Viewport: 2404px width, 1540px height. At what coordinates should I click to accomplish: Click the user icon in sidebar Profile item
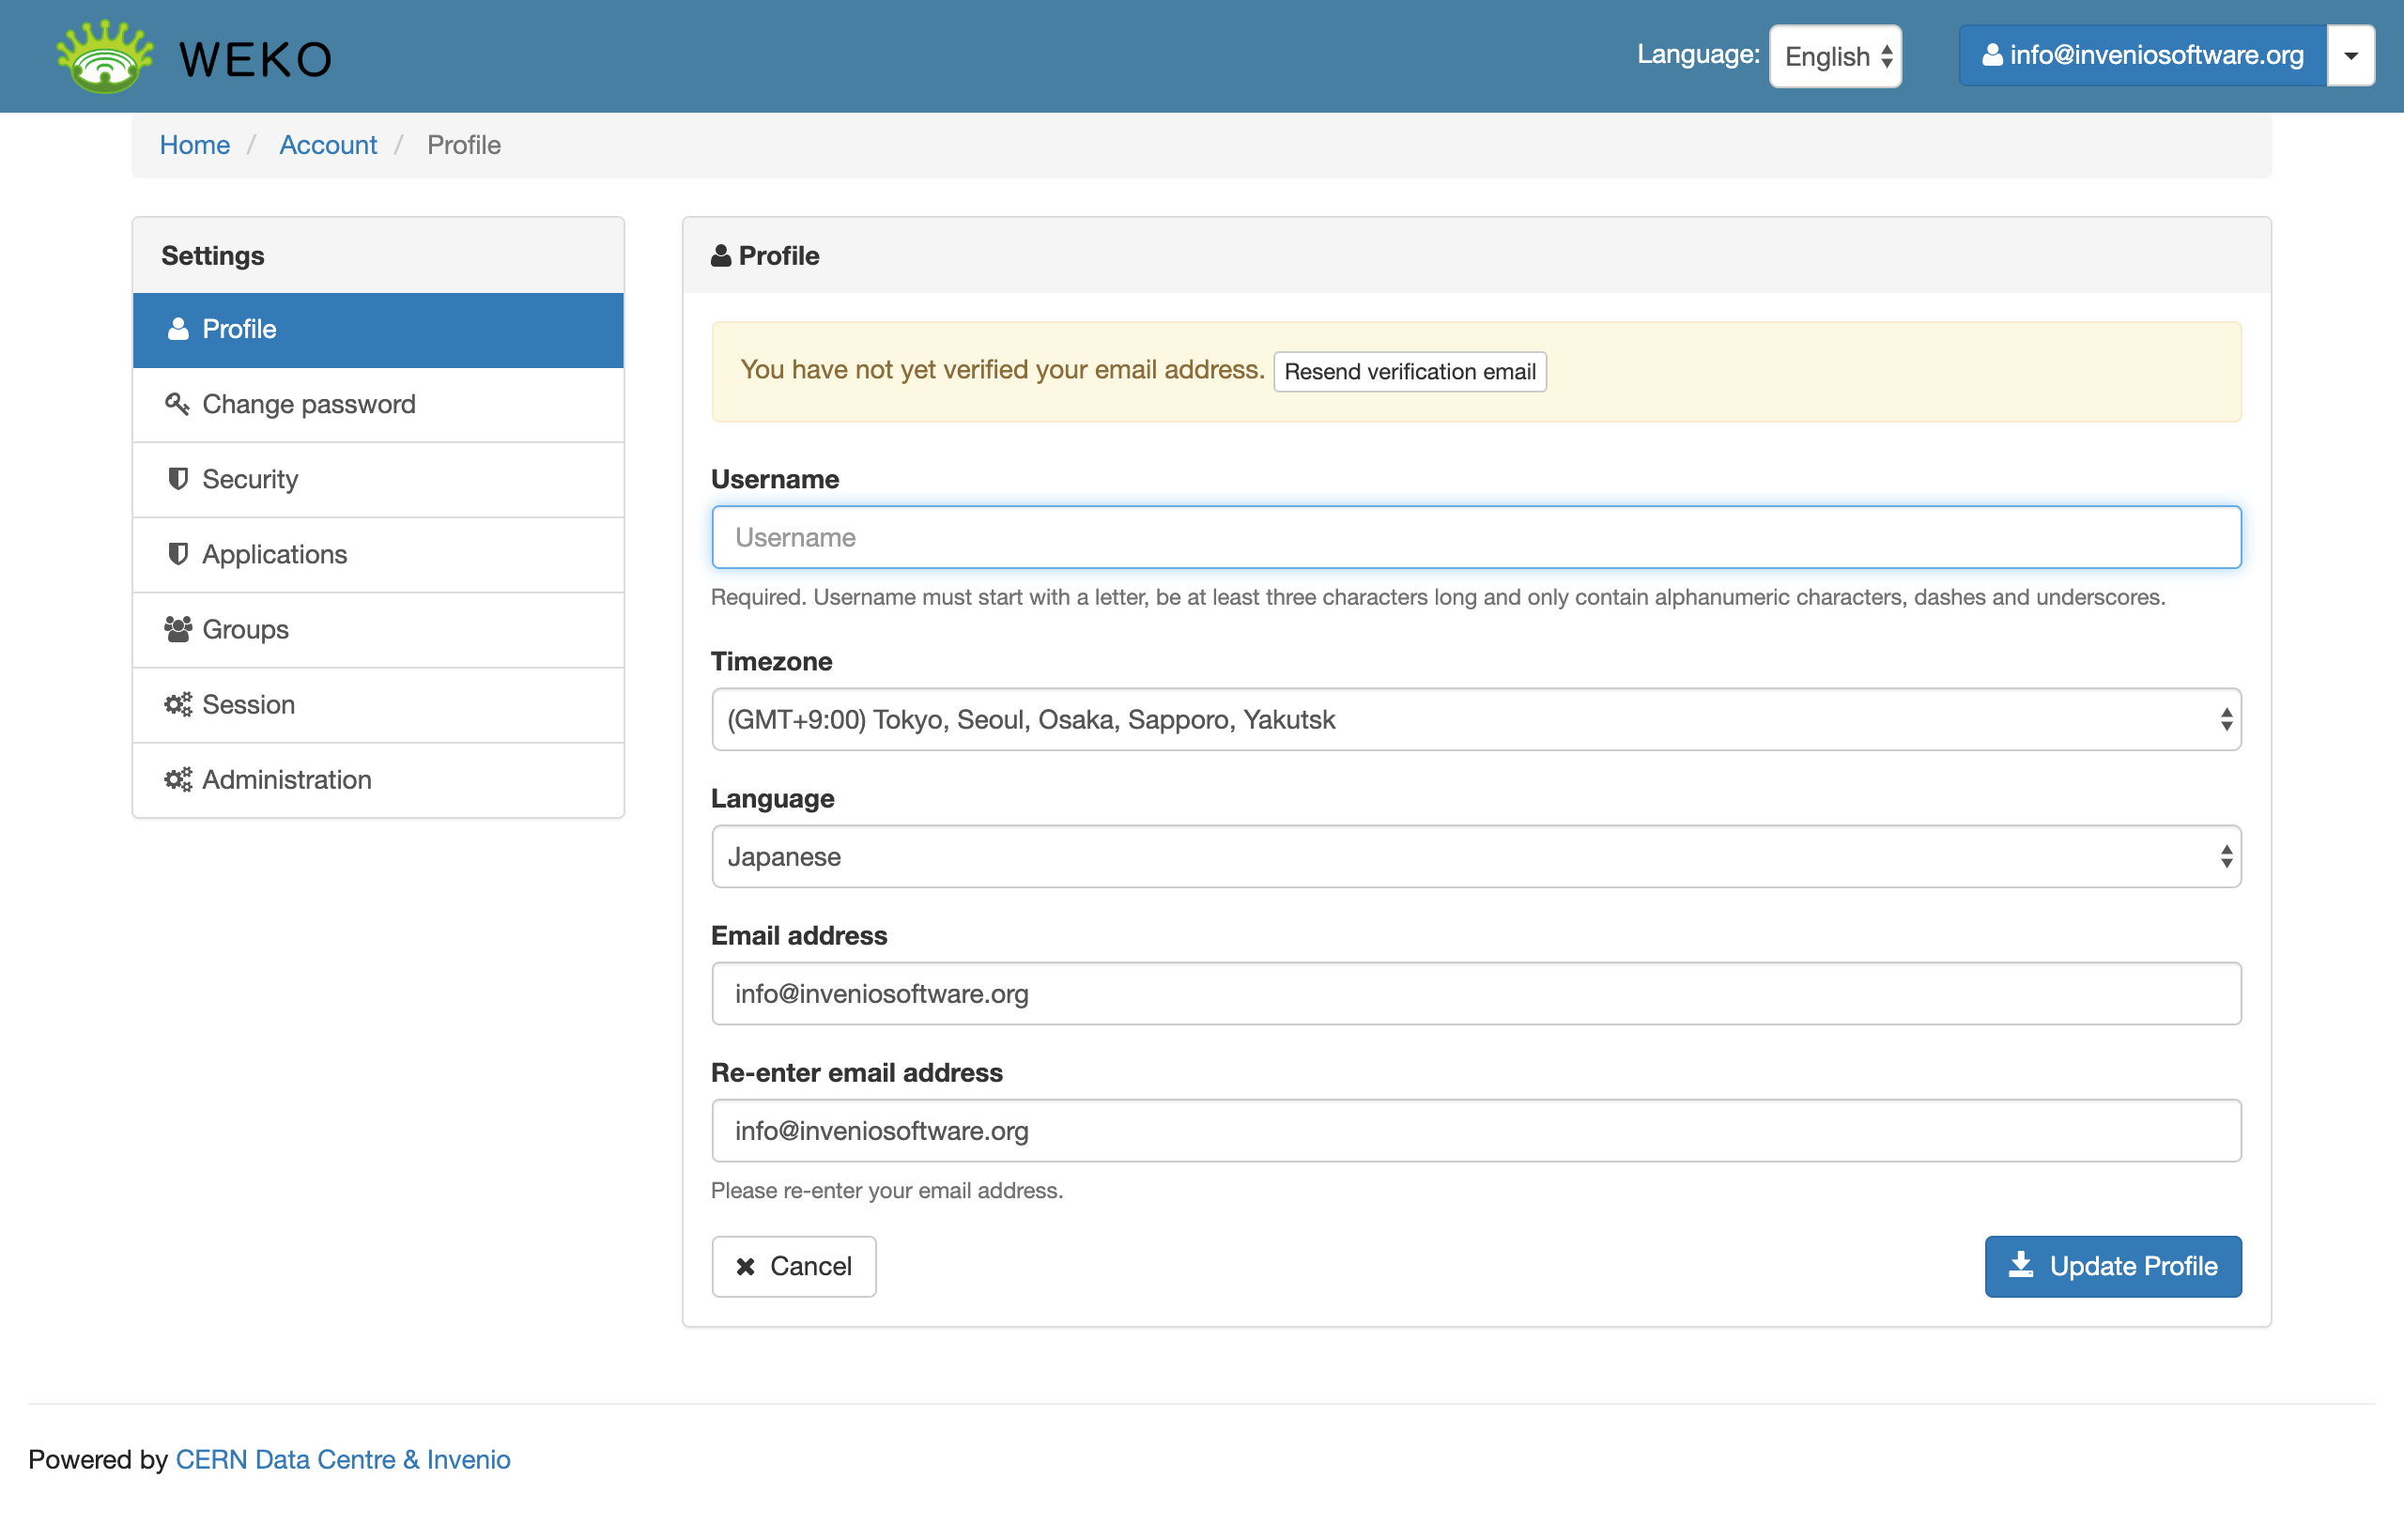178,329
